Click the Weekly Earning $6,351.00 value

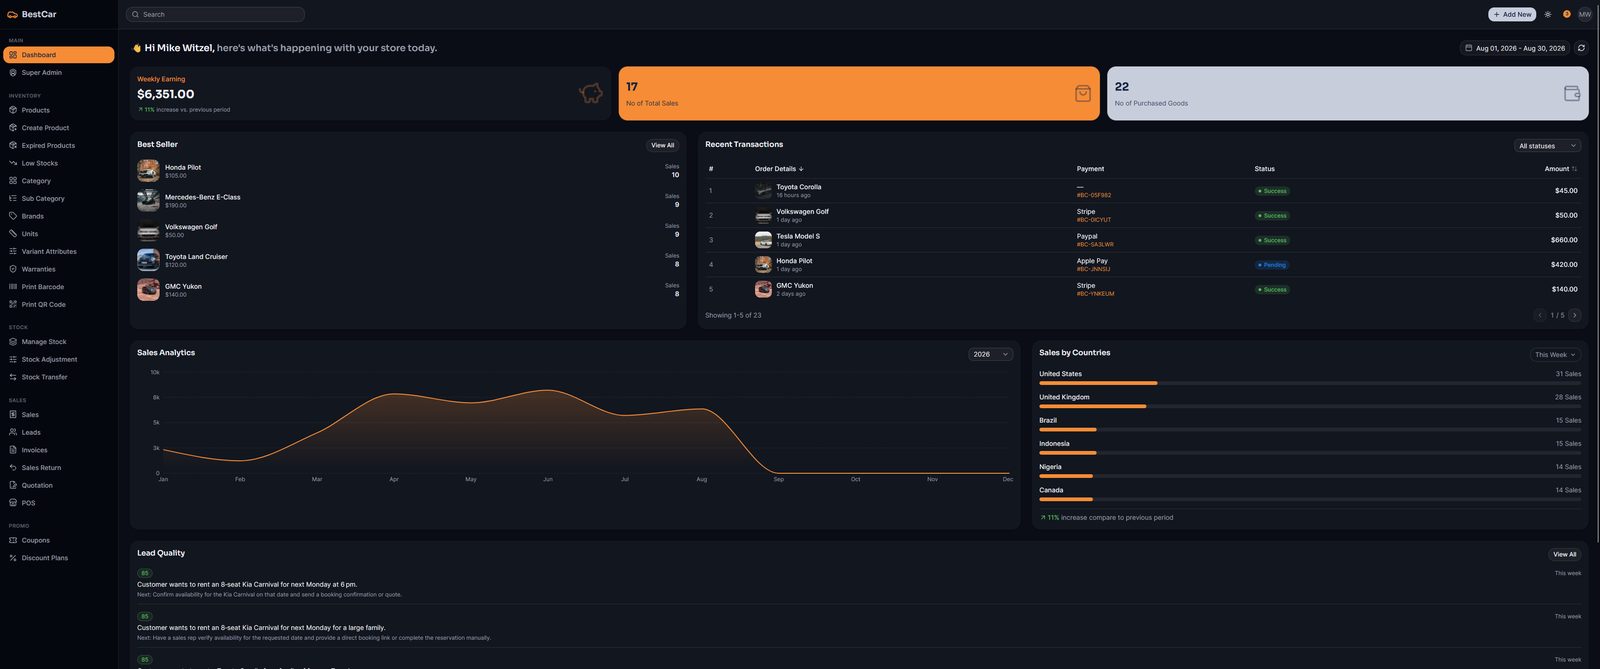click(165, 94)
